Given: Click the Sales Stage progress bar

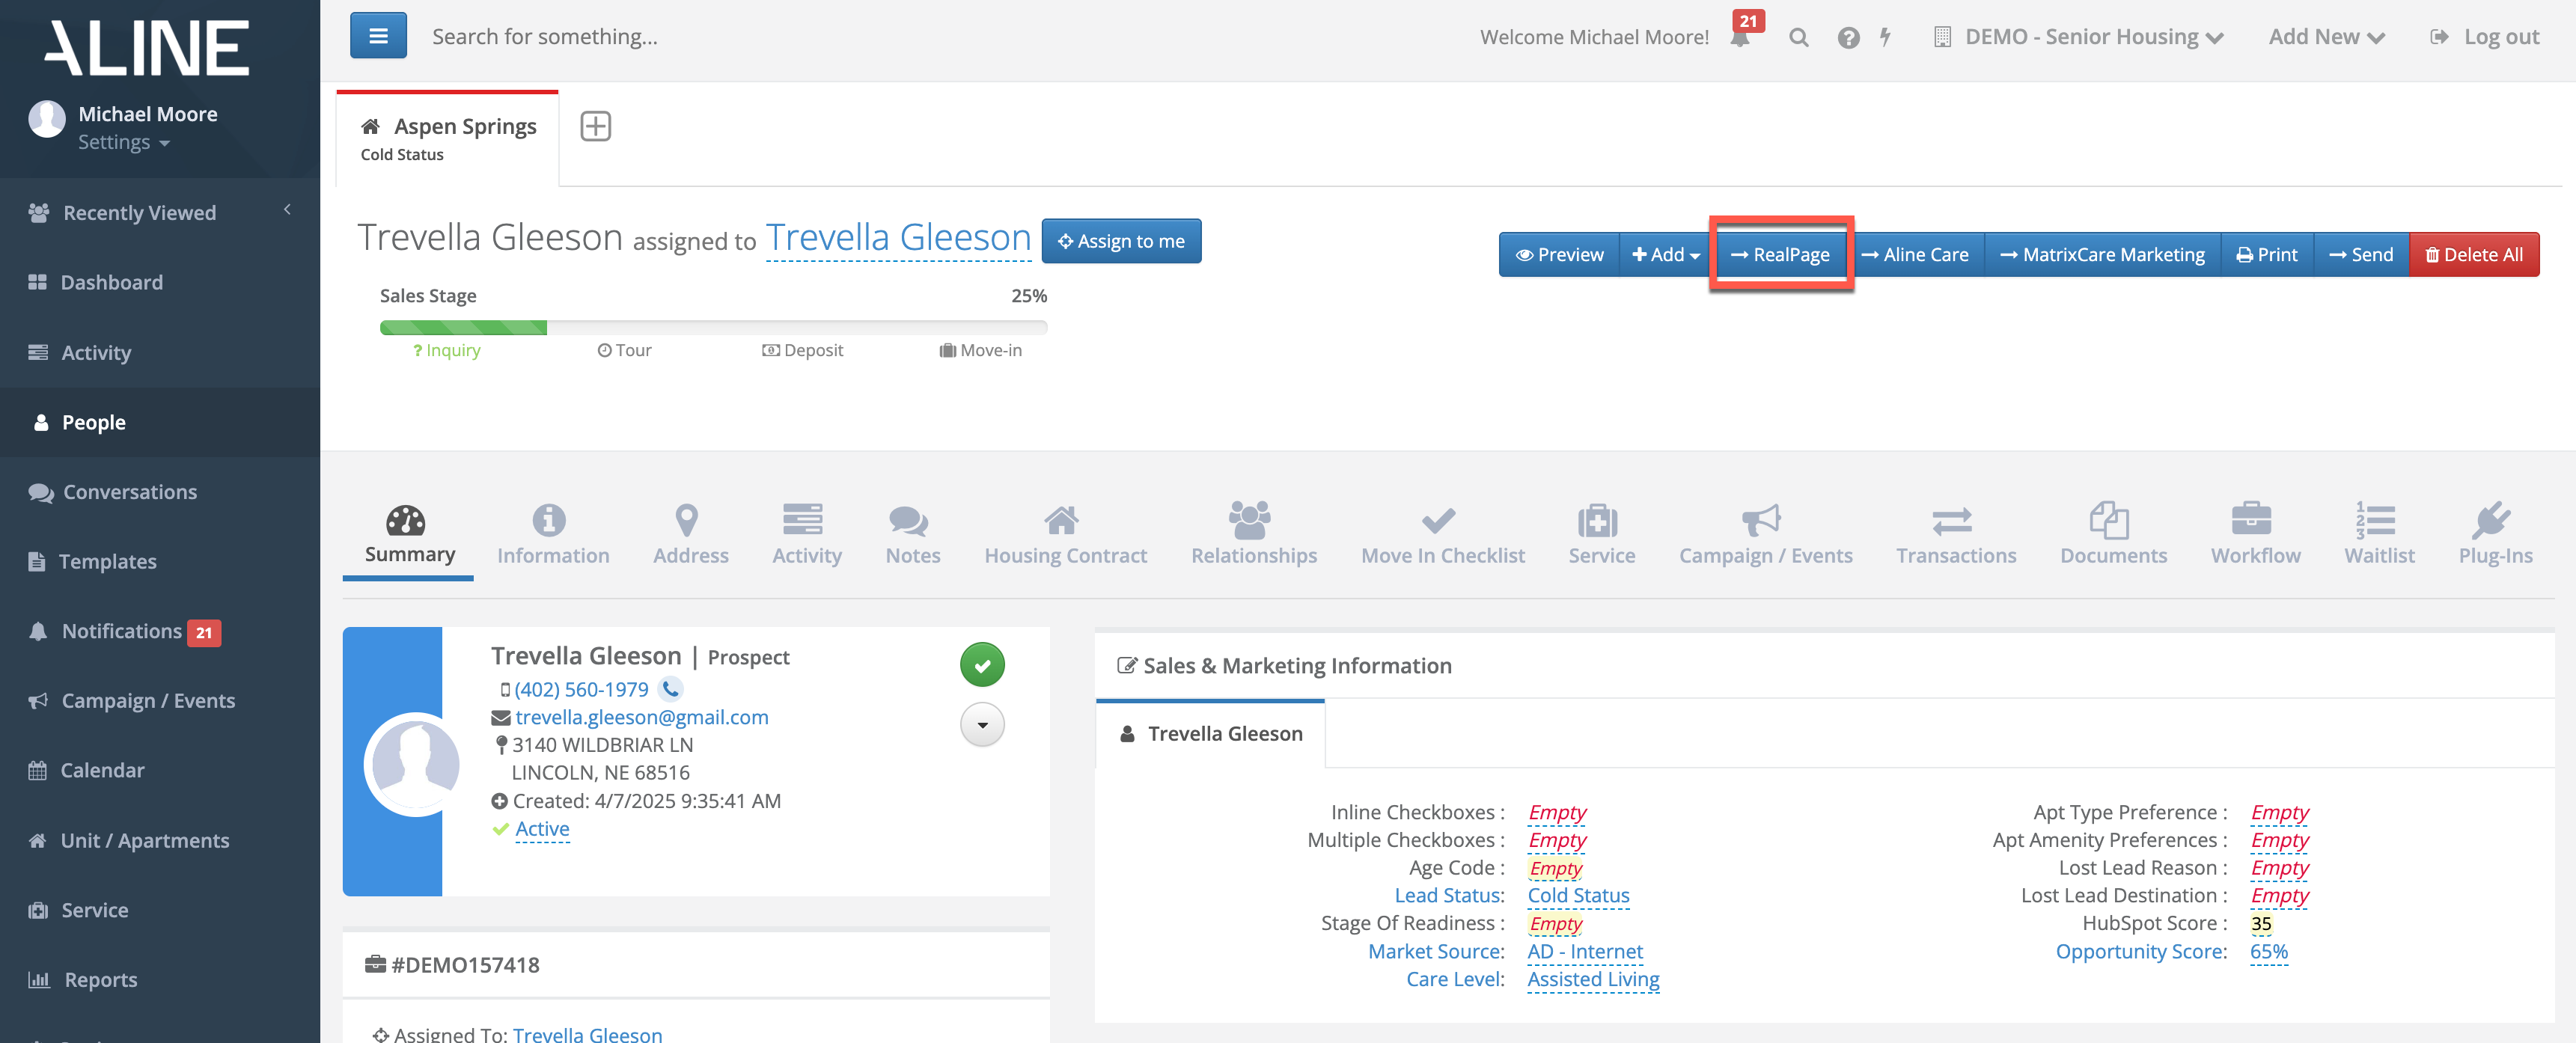Looking at the screenshot, I should (713, 327).
